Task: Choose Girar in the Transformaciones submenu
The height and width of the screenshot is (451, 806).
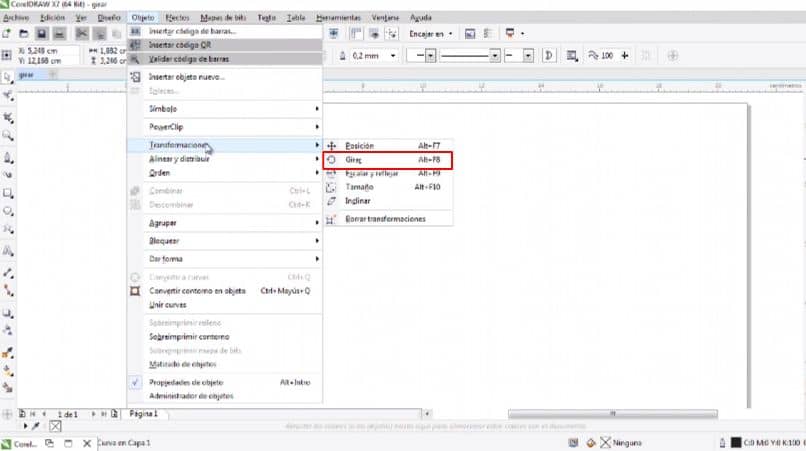Action: click(x=388, y=160)
